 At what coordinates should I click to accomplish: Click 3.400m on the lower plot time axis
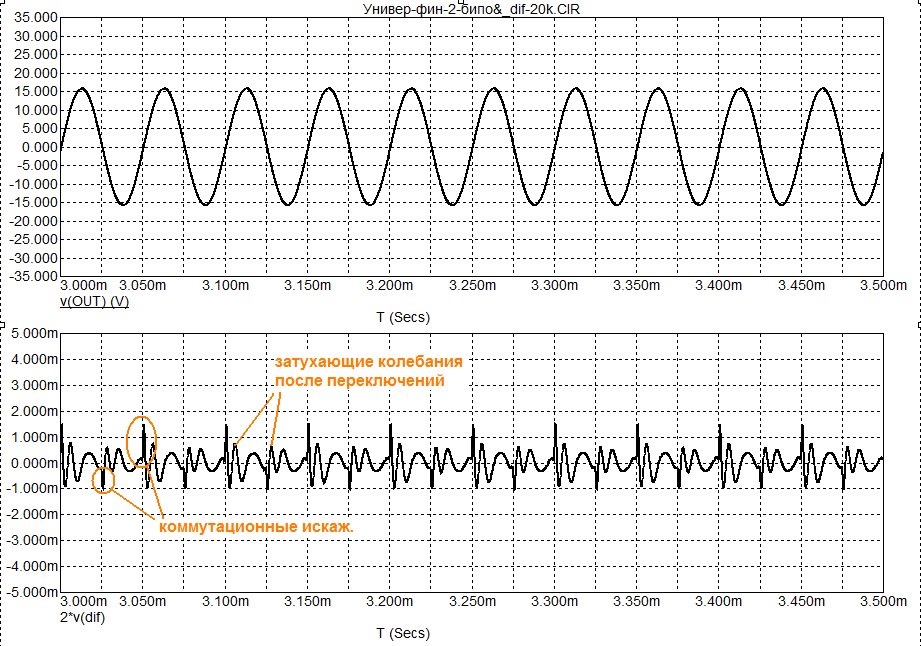718,601
